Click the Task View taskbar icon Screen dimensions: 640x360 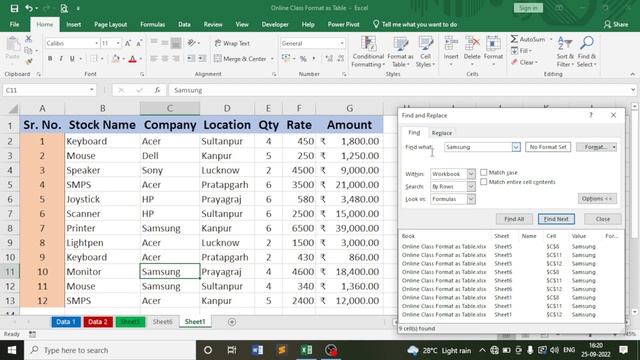coord(232,350)
